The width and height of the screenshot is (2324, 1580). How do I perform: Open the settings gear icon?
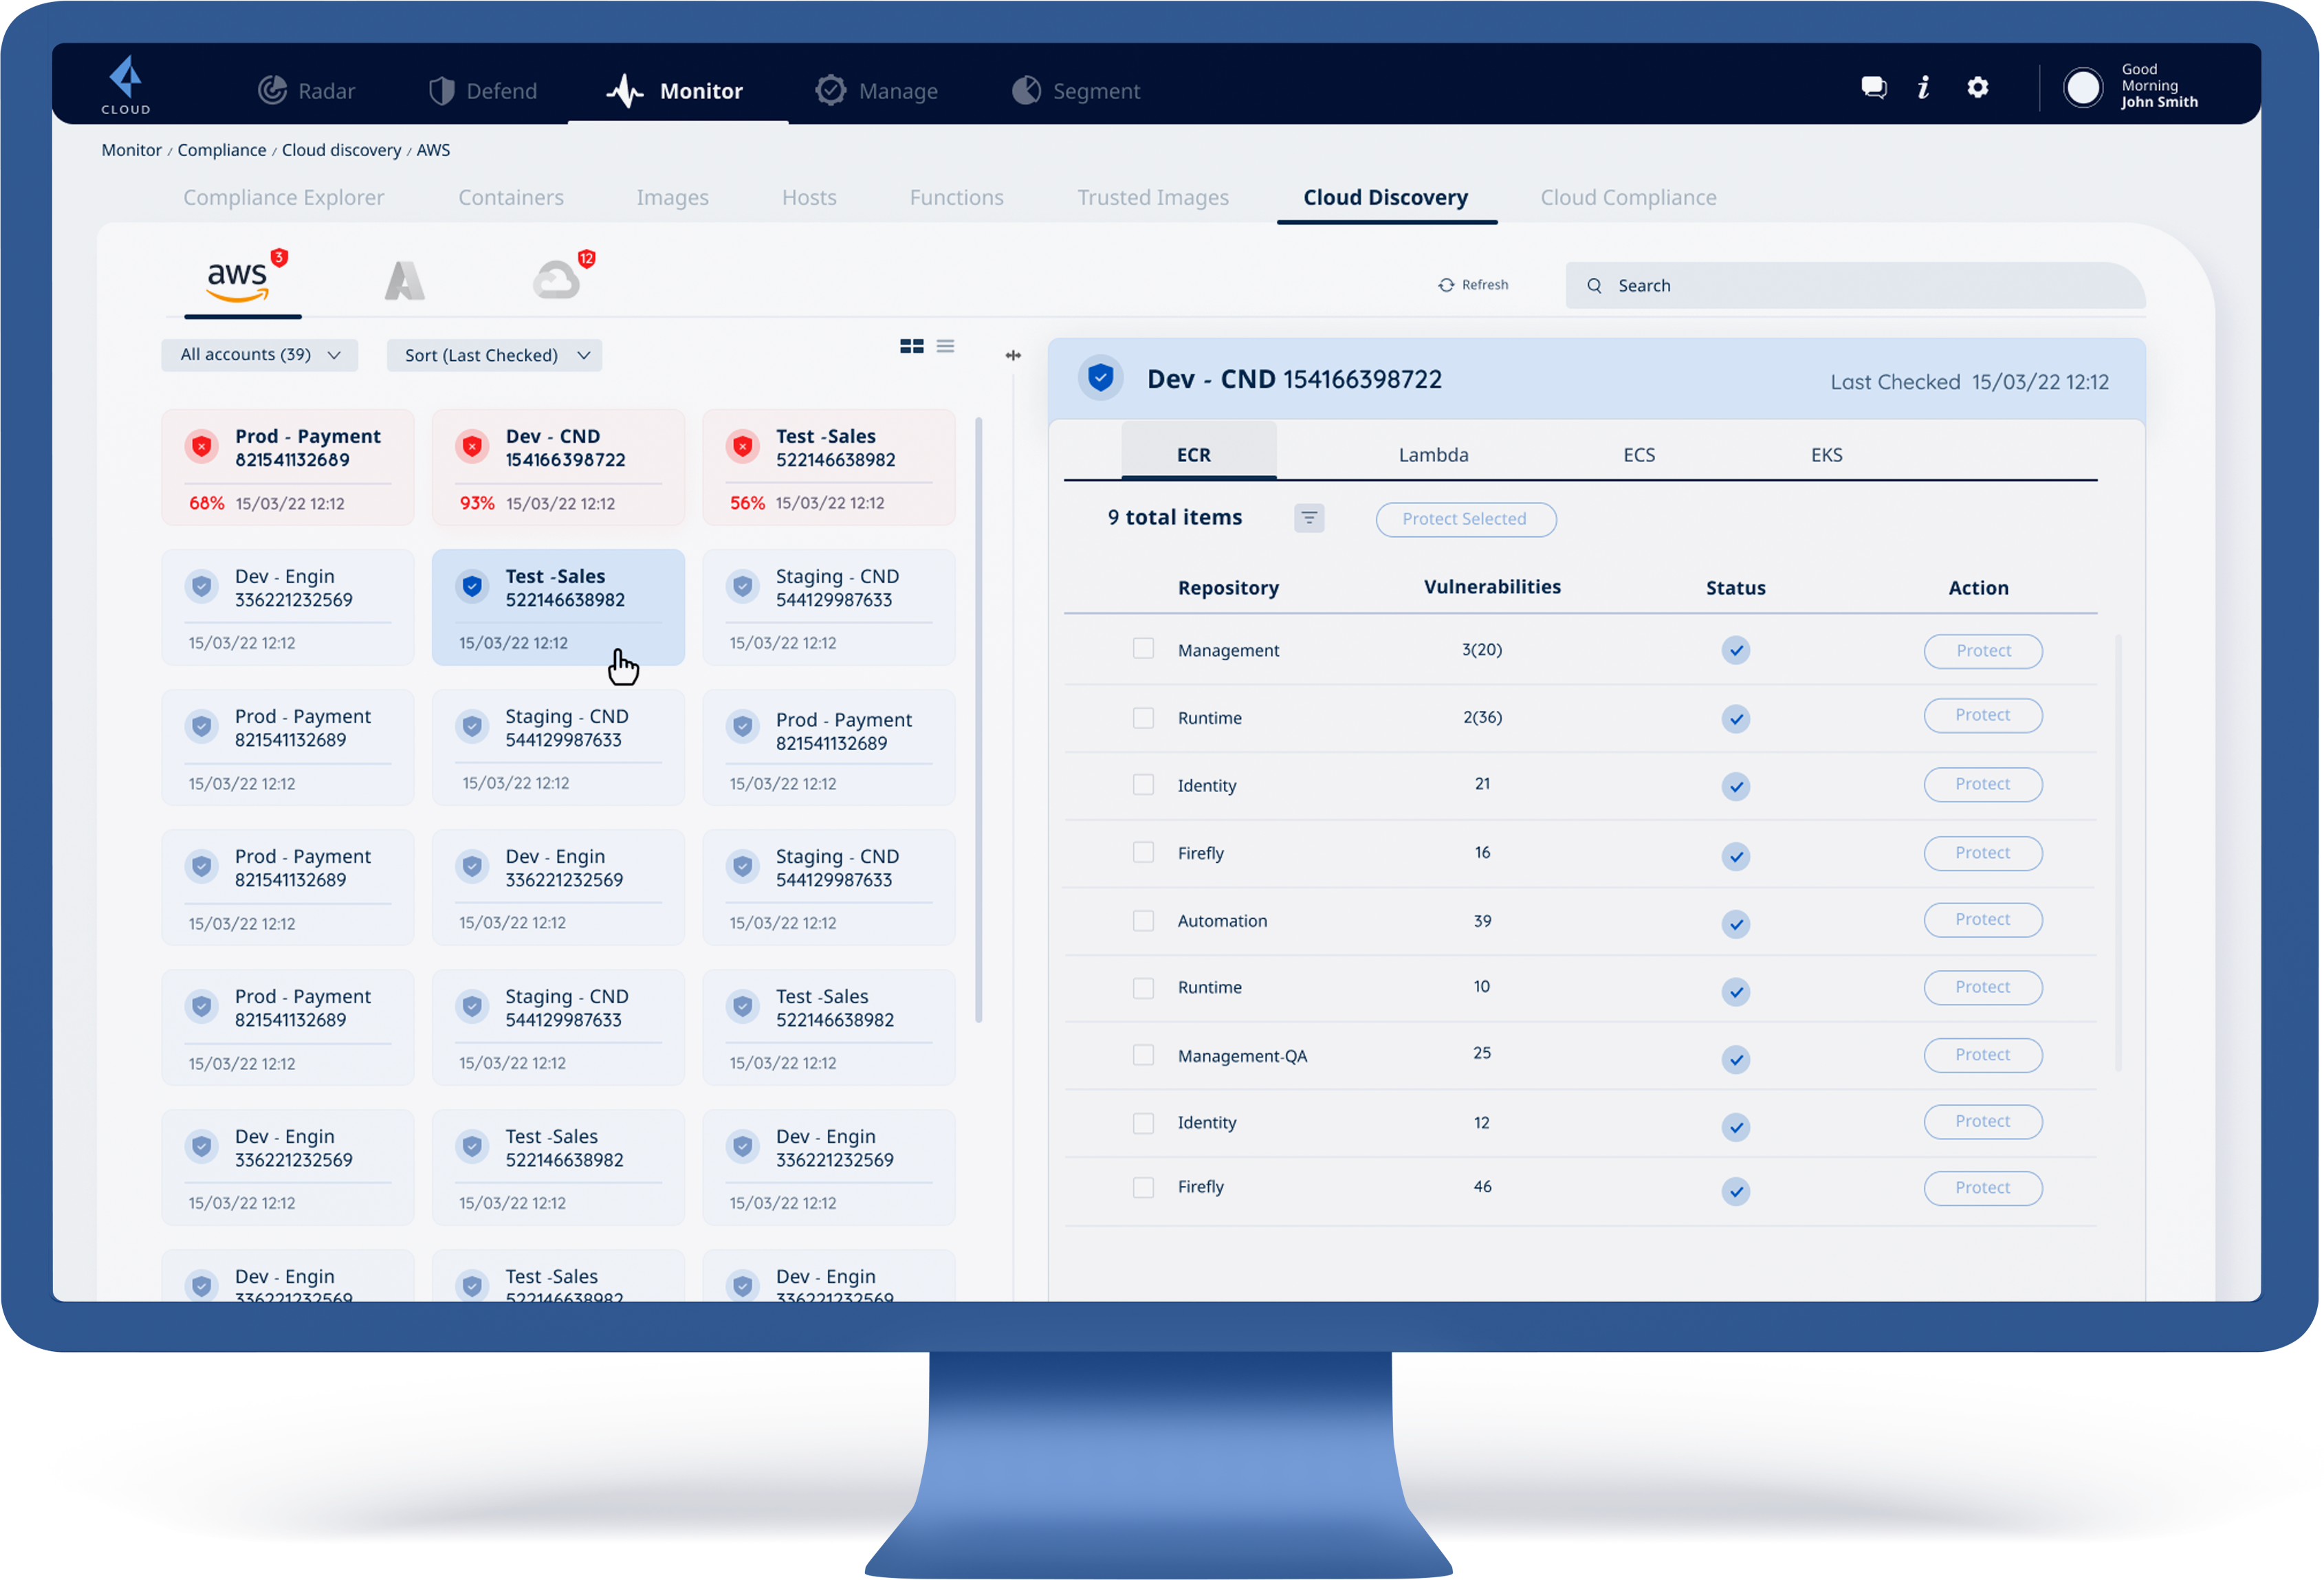pyautogui.click(x=1977, y=88)
